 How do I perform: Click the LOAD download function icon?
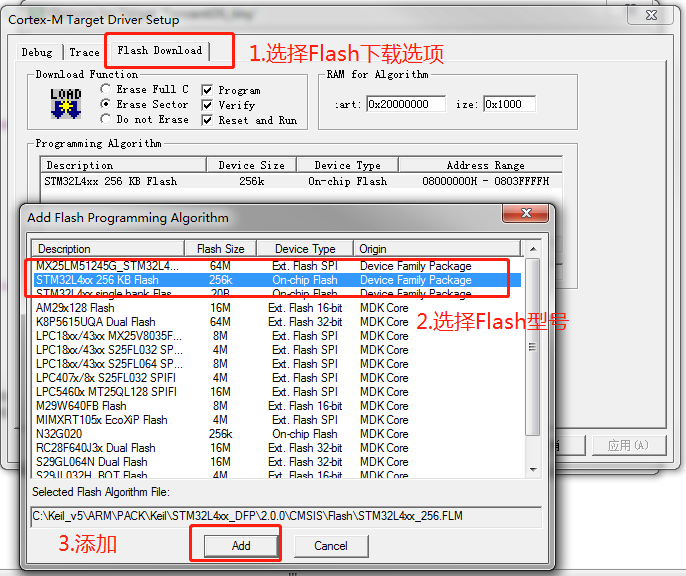tap(66, 104)
